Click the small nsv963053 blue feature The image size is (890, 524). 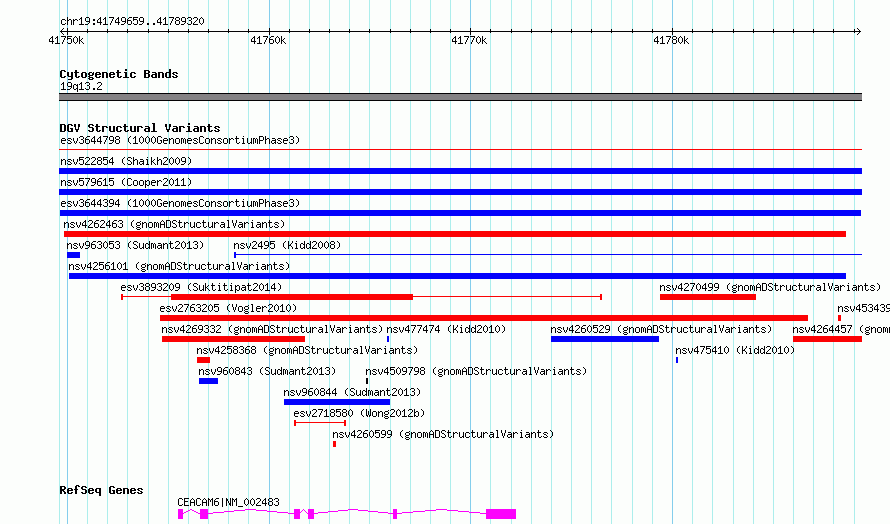(73, 255)
